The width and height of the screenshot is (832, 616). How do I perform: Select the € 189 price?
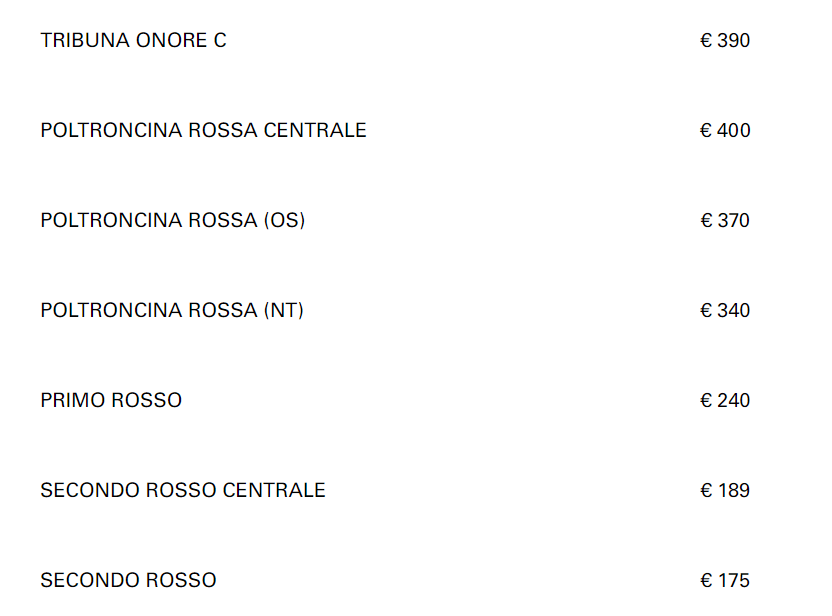coord(725,491)
